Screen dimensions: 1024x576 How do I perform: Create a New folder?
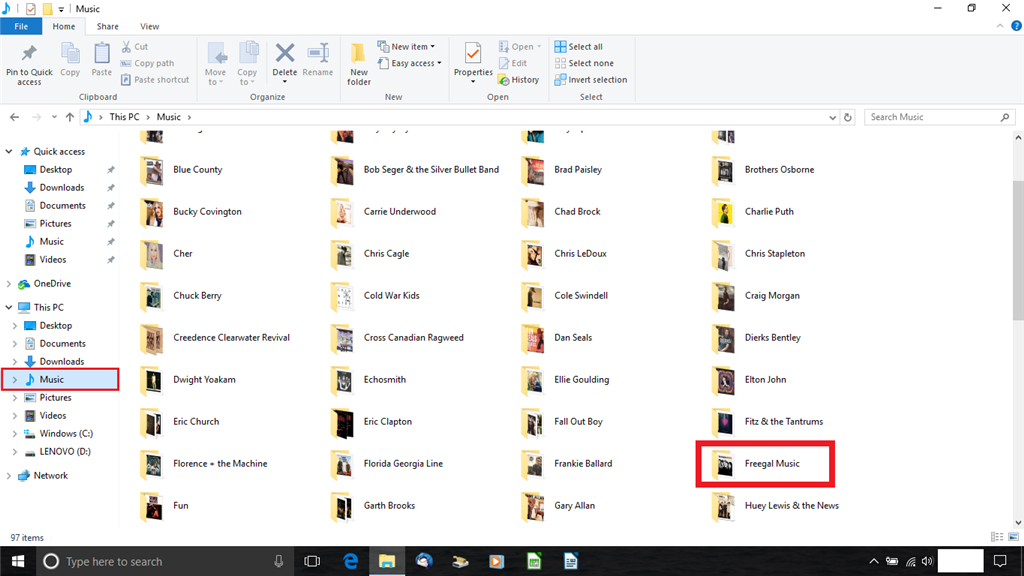click(x=359, y=64)
